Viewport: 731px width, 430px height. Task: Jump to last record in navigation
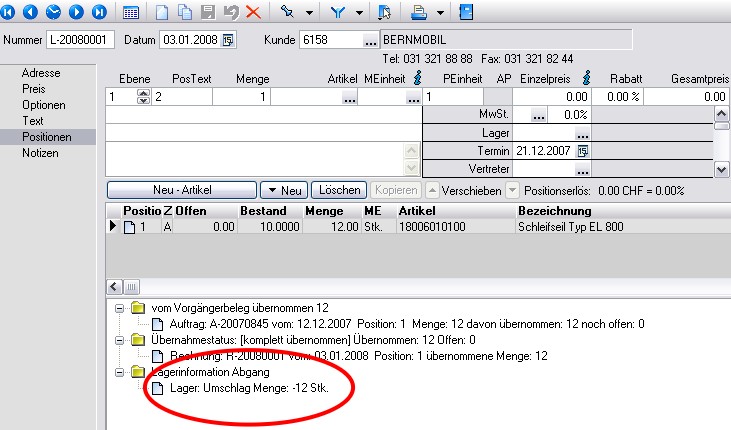point(98,12)
